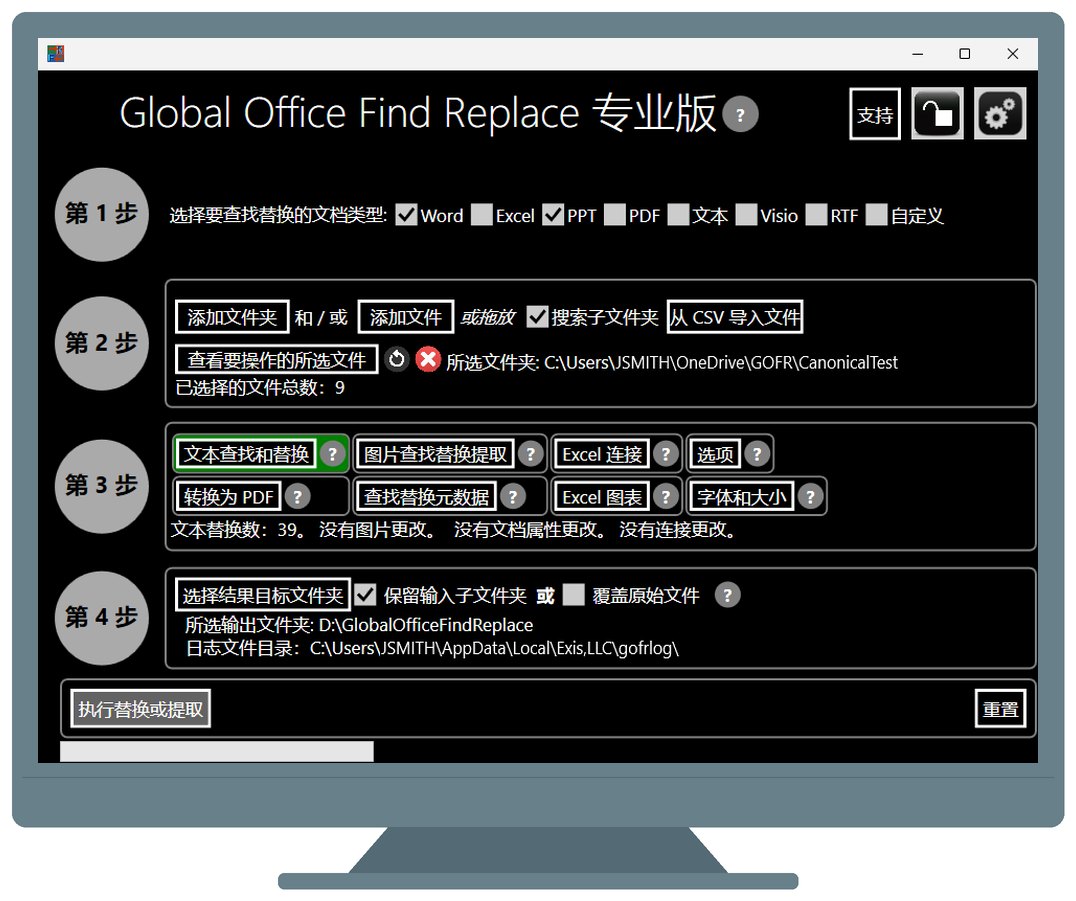Open 查找替换元数据 settings
The image size is (1076, 901).
pyautogui.click(x=426, y=497)
